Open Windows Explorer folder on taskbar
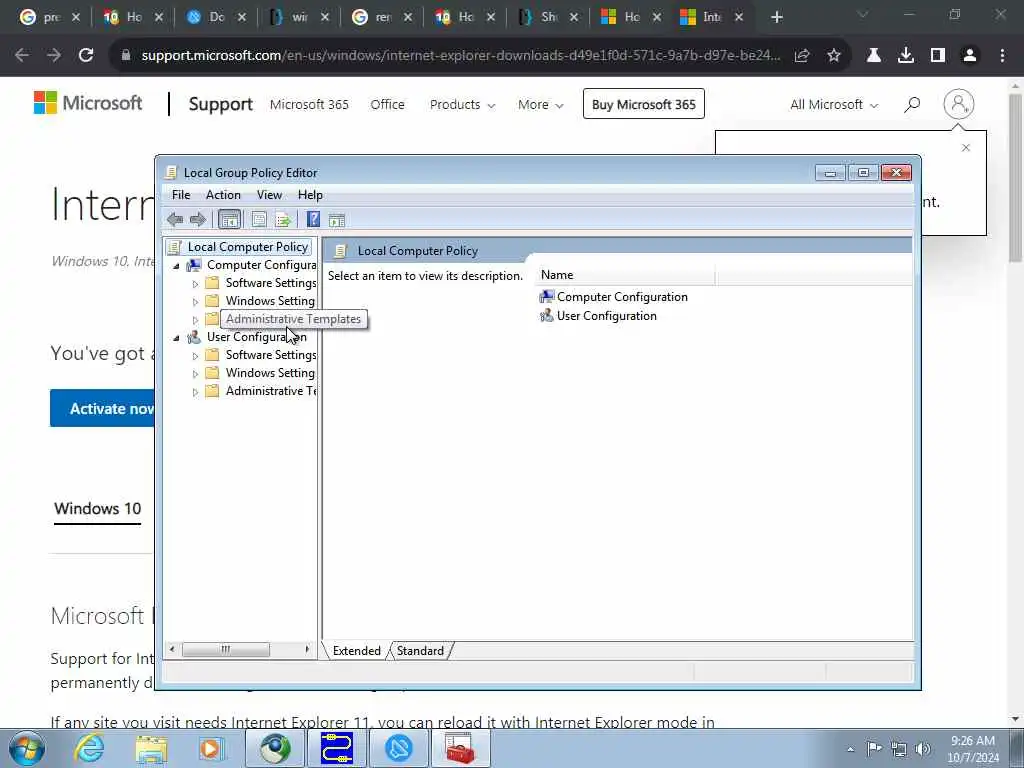Image resolution: width=1024 pixels, height=768 pixels. [152, 748]
